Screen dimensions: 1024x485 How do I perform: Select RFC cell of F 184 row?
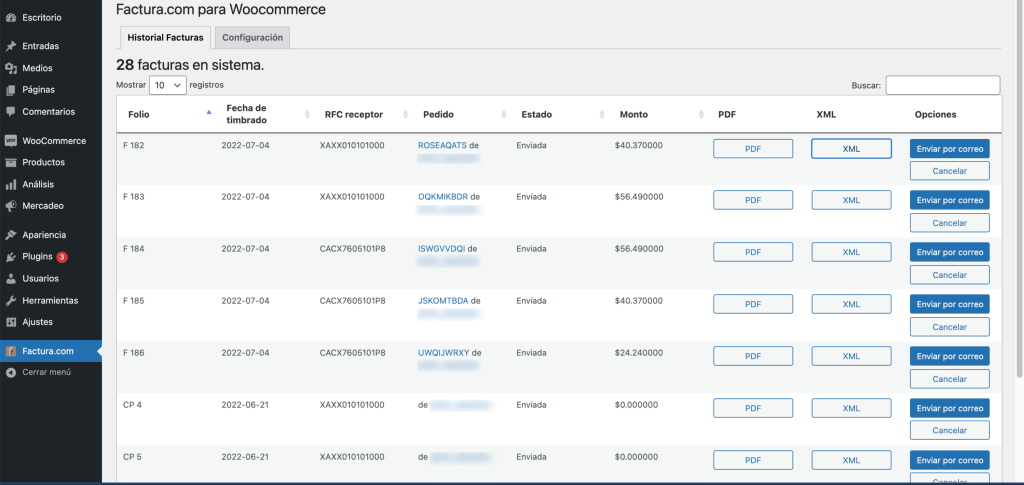tap(352, 249)
